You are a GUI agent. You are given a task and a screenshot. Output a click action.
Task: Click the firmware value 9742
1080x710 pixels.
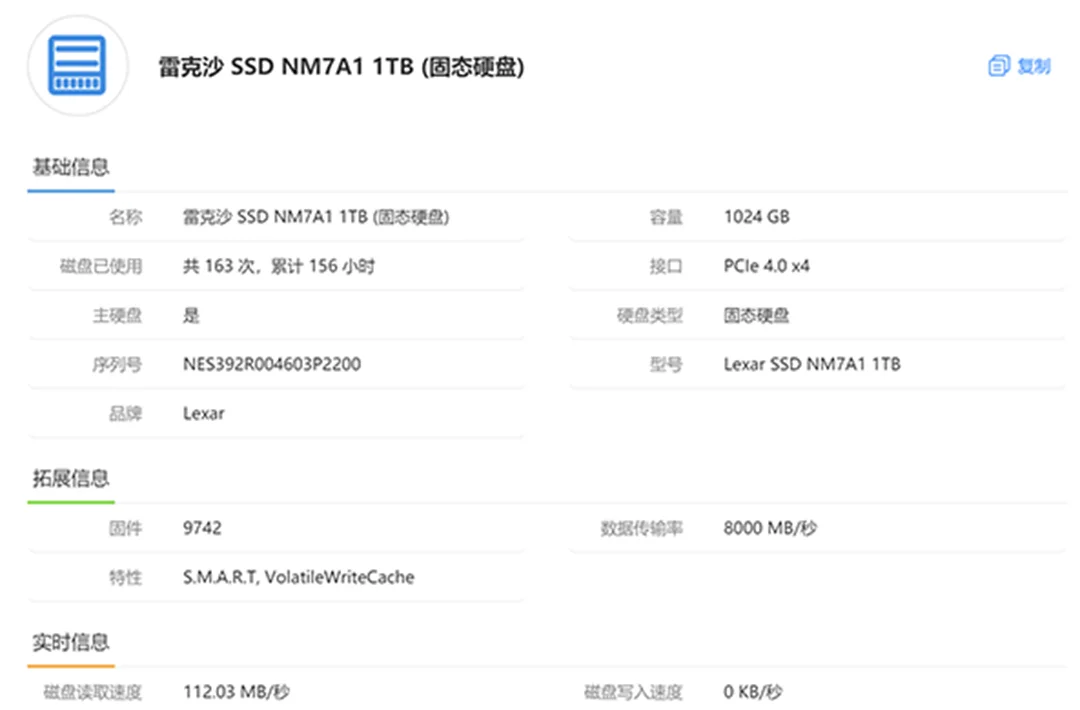click(x=202, y=527)
